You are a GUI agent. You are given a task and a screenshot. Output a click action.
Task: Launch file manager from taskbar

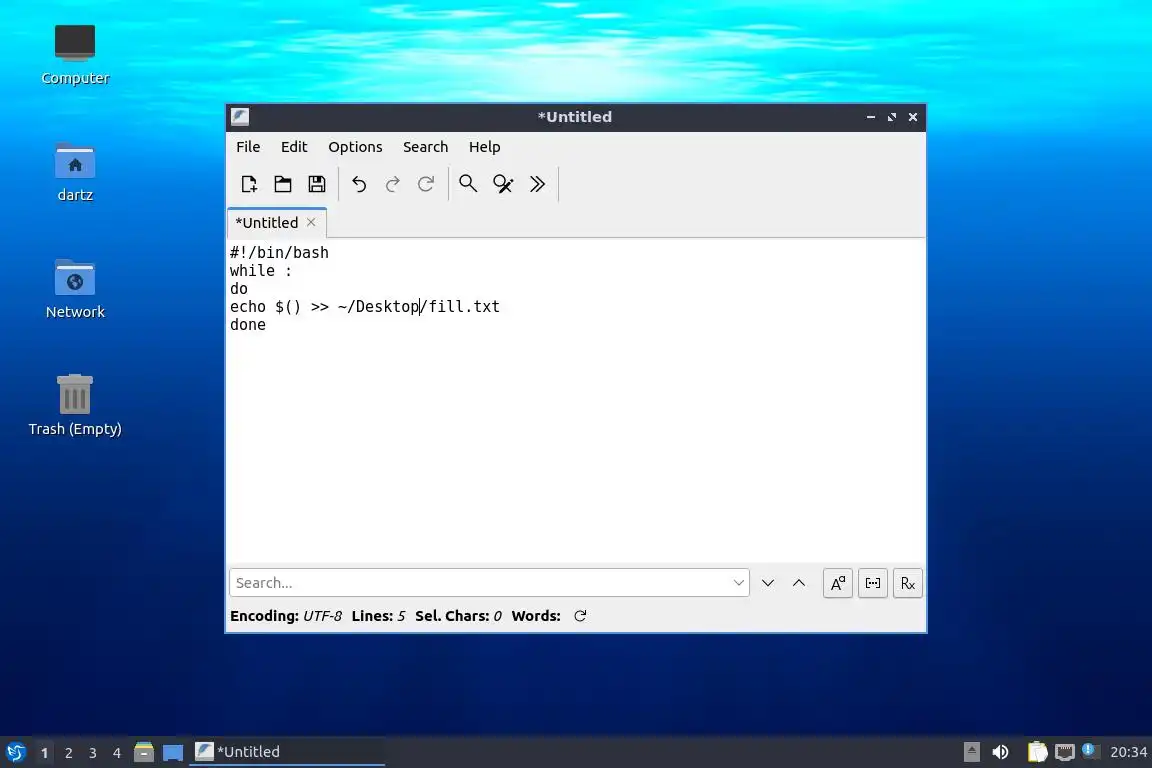144,752
